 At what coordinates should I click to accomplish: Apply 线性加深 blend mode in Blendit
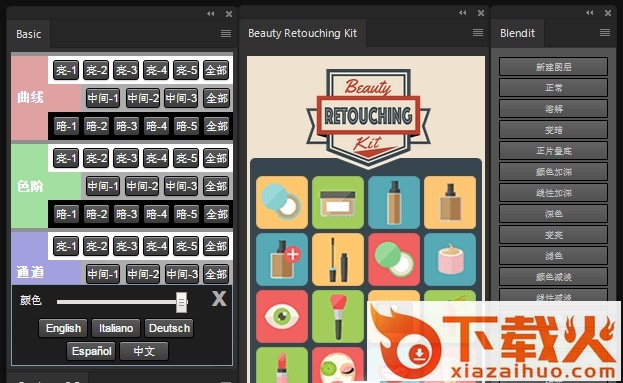pos(553,193)
